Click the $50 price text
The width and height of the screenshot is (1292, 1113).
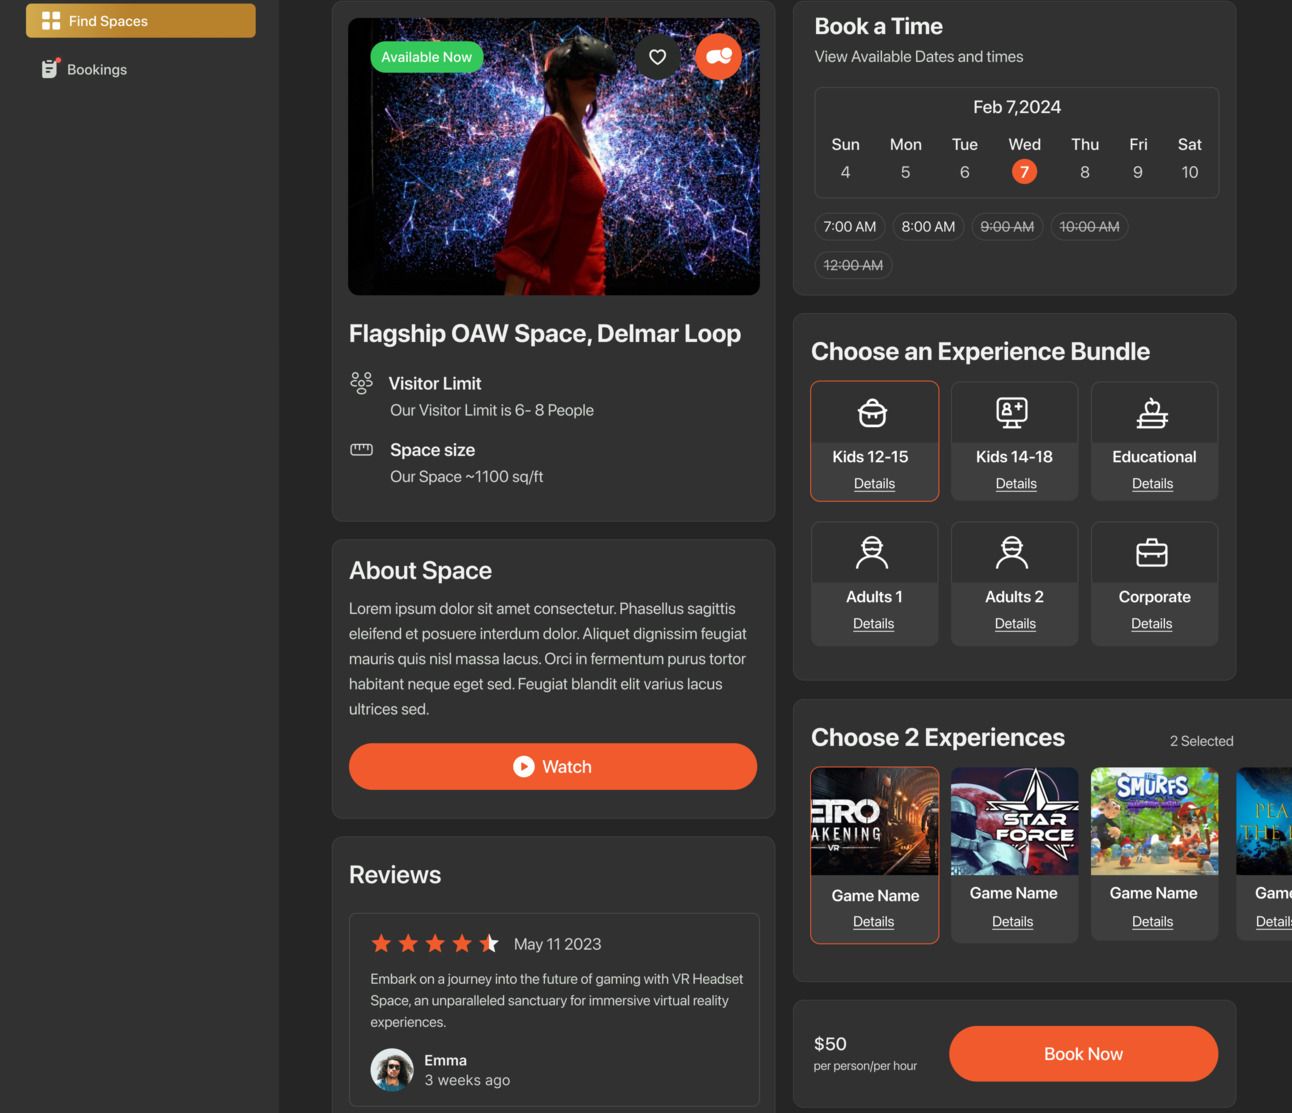click(x=830, y=1044)
